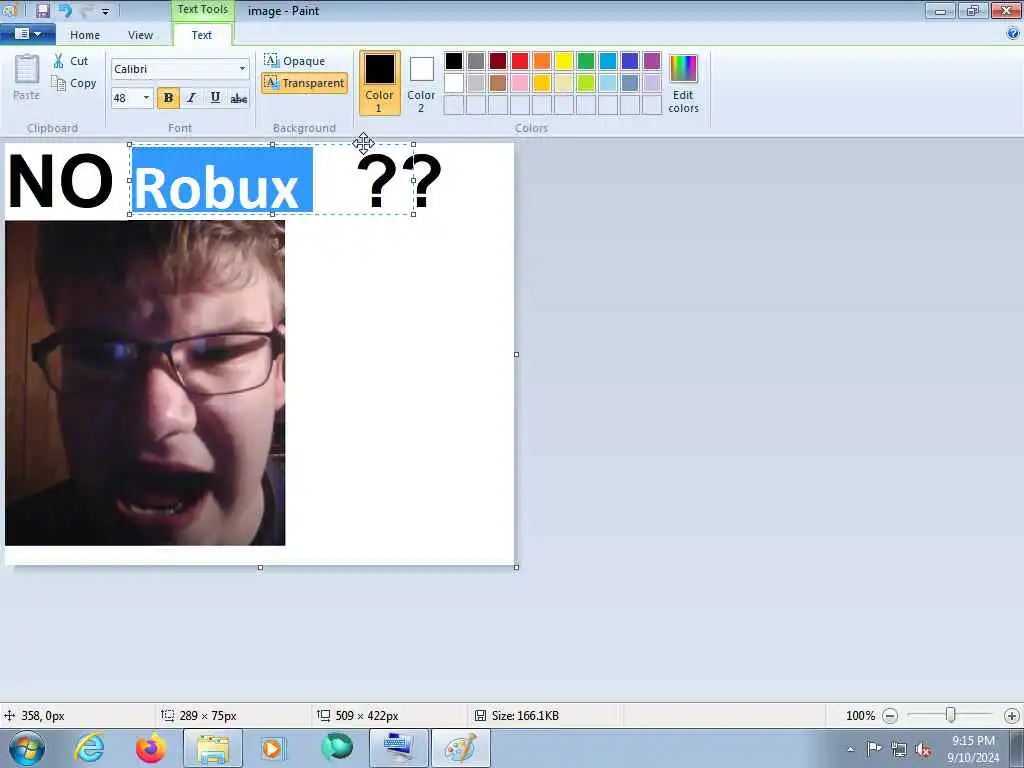Click the Undo arrow in title bar
The image size is (1024, 768).
click(65, 10)
